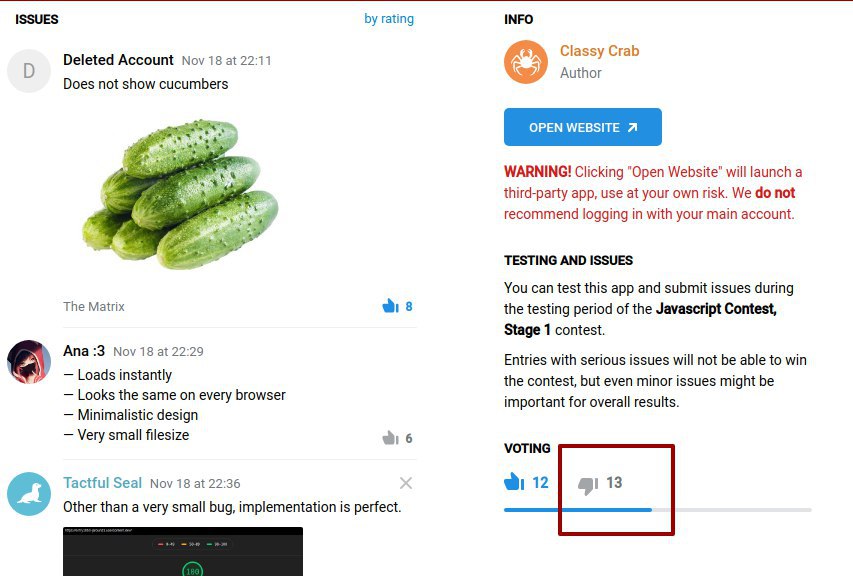
Task: Click the Nov 18 at 22:11 timestamp
Action: coord(226,60)
